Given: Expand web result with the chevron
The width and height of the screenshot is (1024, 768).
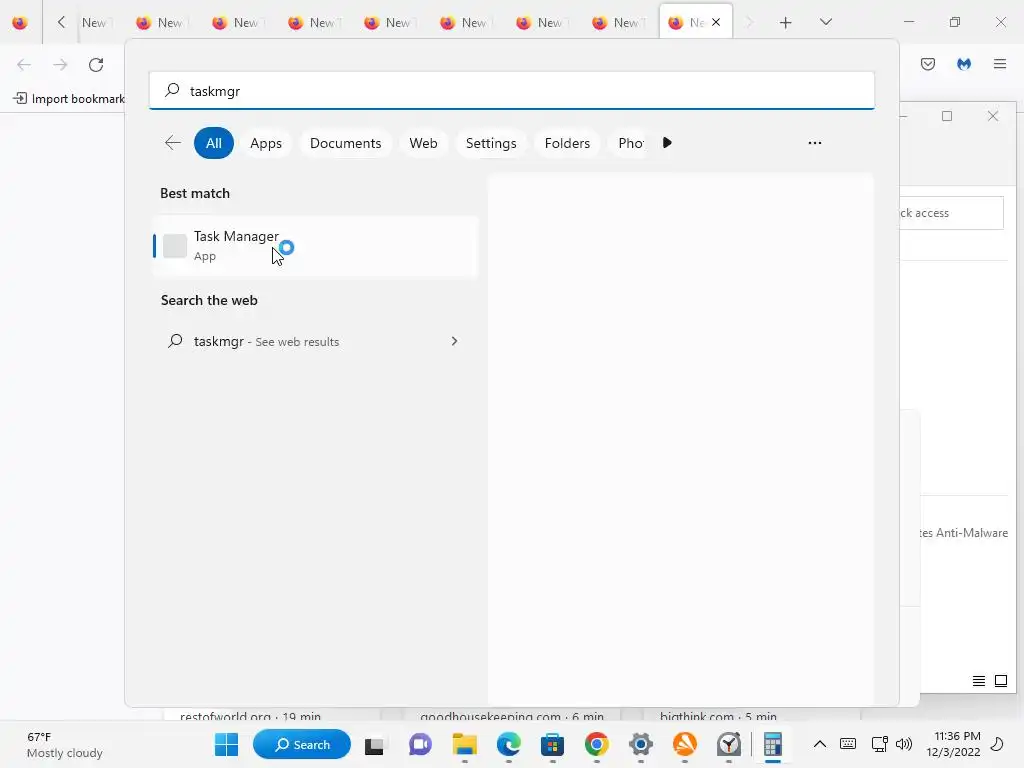Looking at the screenshot, I should 454,341.
